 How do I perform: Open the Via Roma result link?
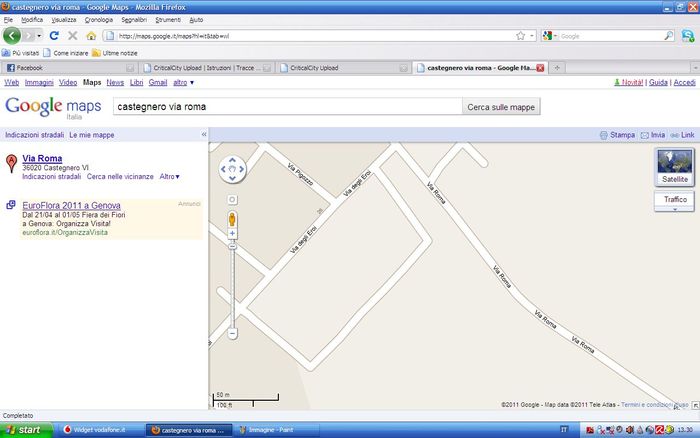pos(42,158)
